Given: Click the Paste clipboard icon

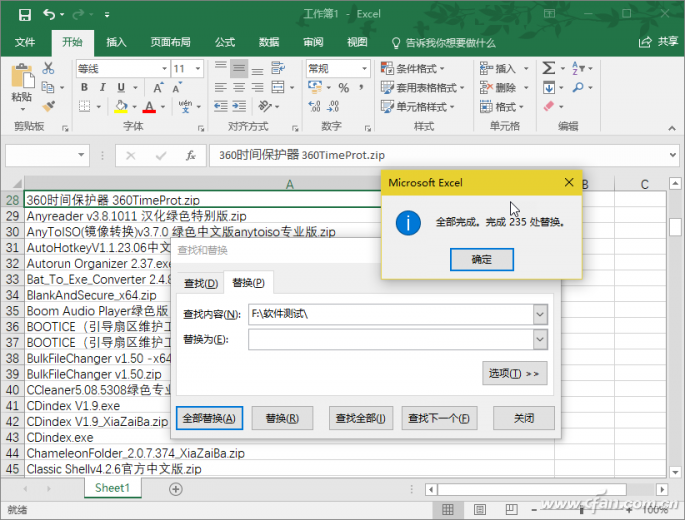Looking at the screenshot, I should click(x=22, y=76).
